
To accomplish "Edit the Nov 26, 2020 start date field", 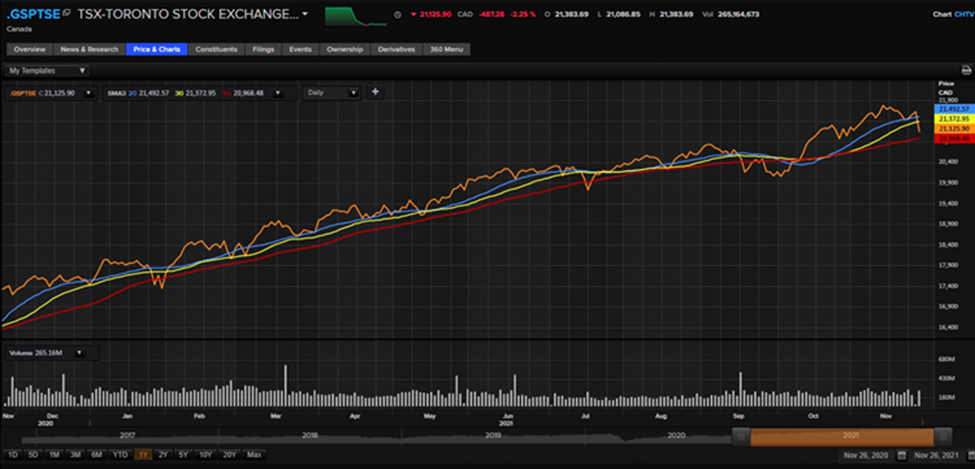I will click(867, 455).
